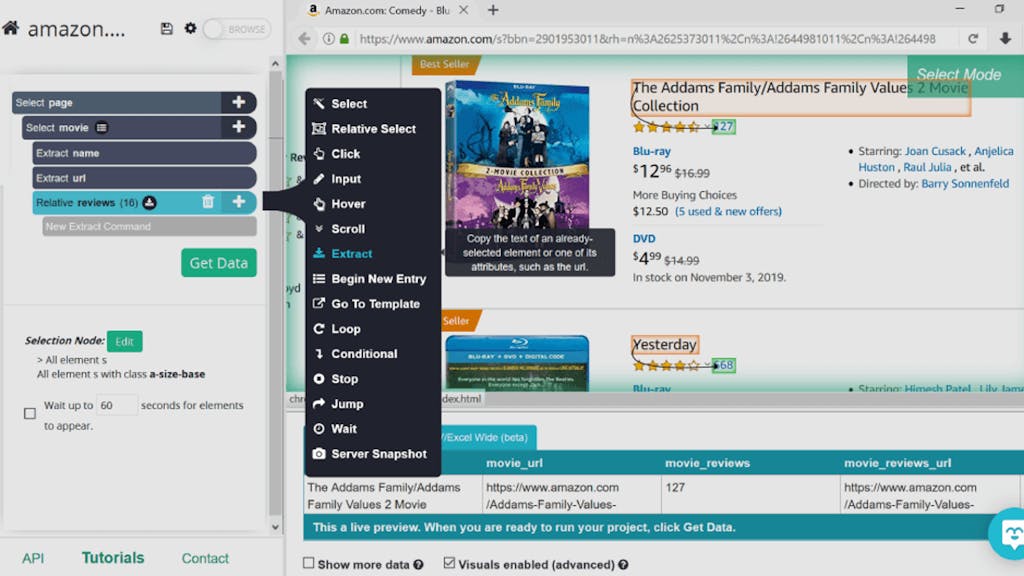
Task: Tick the Show more data checkbox
Action: [x=308, y=563]
